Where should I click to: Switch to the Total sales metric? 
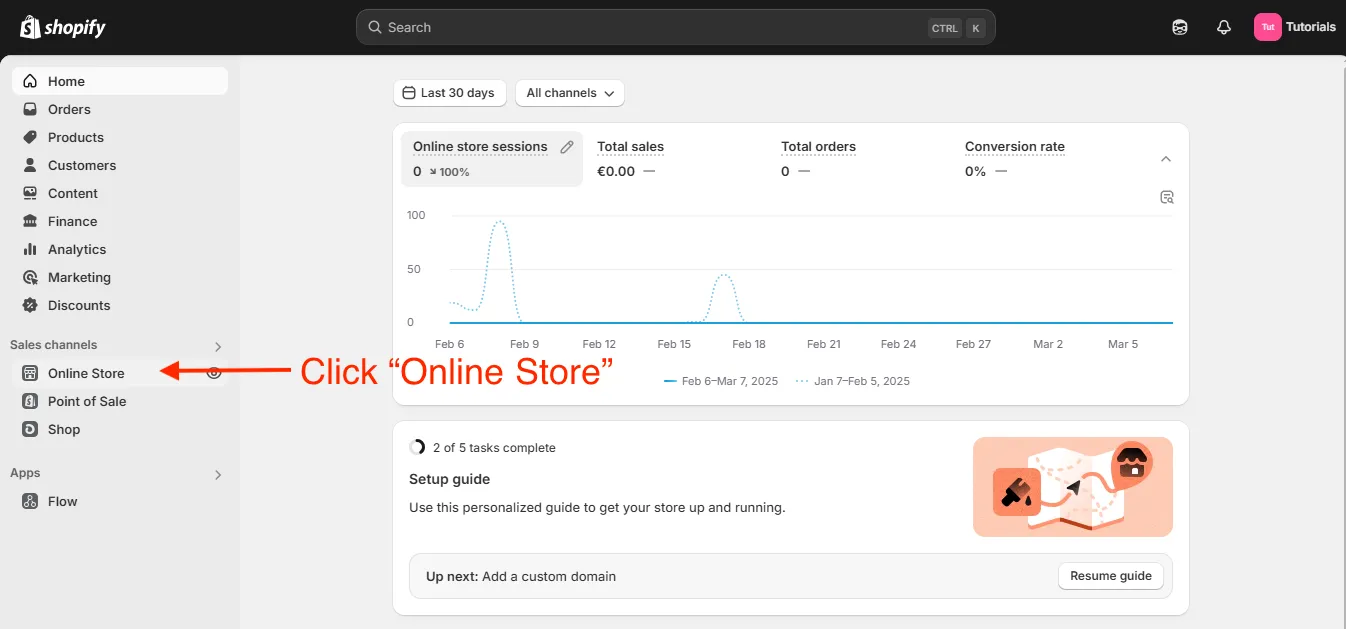(x=630, y=146)
